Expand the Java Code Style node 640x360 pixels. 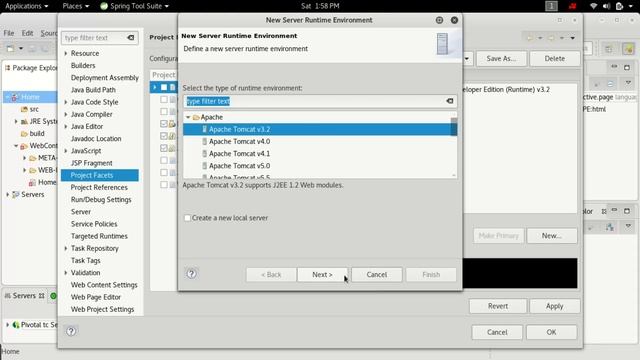pos(66,102)
